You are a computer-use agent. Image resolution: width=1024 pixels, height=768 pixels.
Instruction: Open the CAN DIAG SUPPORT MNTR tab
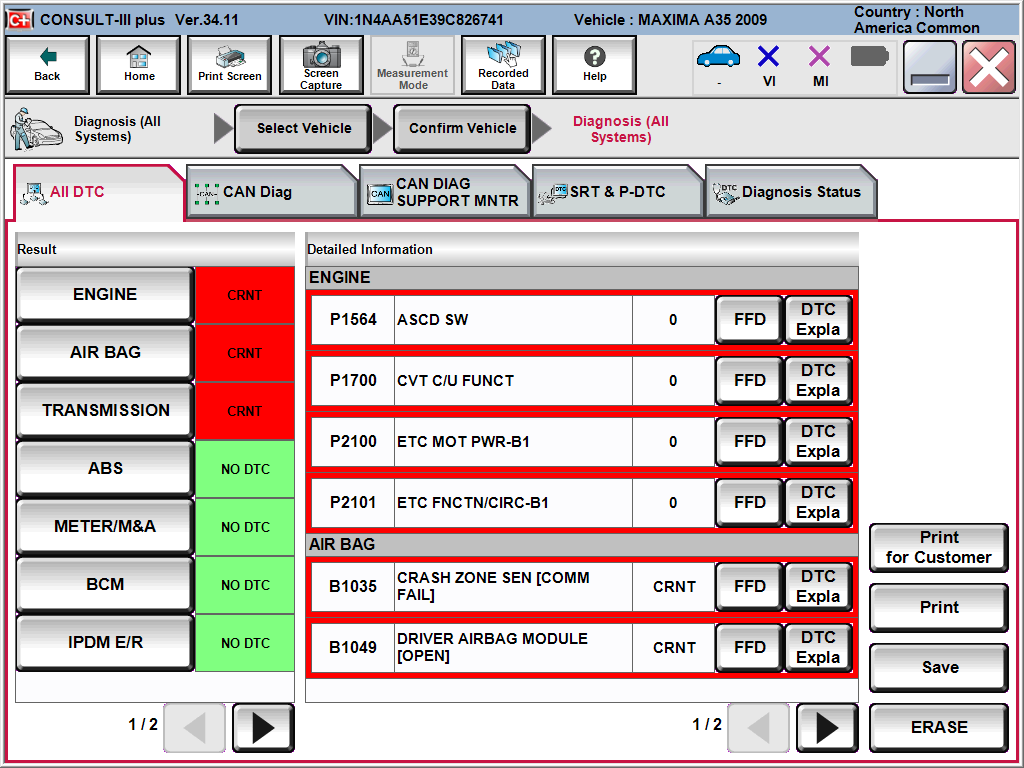(445, 192)
